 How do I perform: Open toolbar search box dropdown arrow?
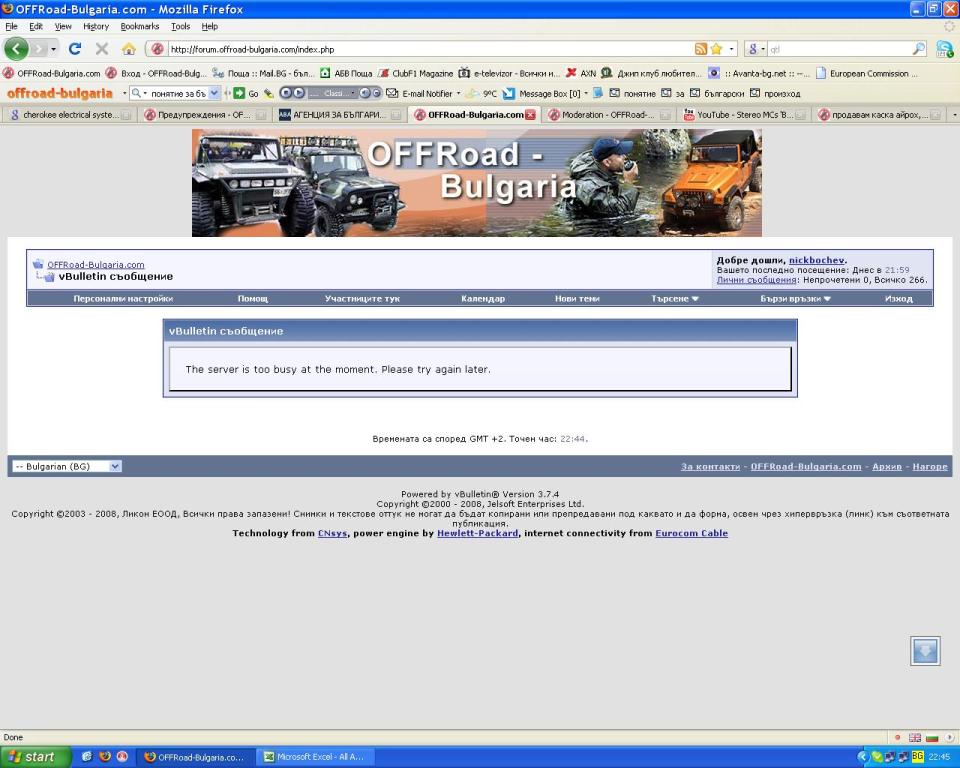pos(214,93)
